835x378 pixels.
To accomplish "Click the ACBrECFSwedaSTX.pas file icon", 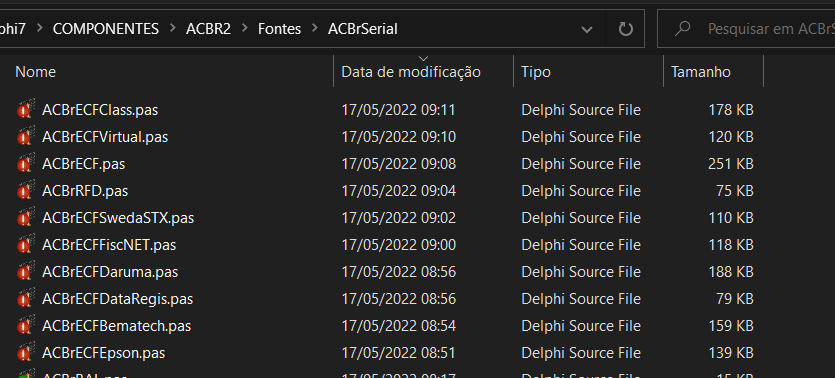I will 26,218.
